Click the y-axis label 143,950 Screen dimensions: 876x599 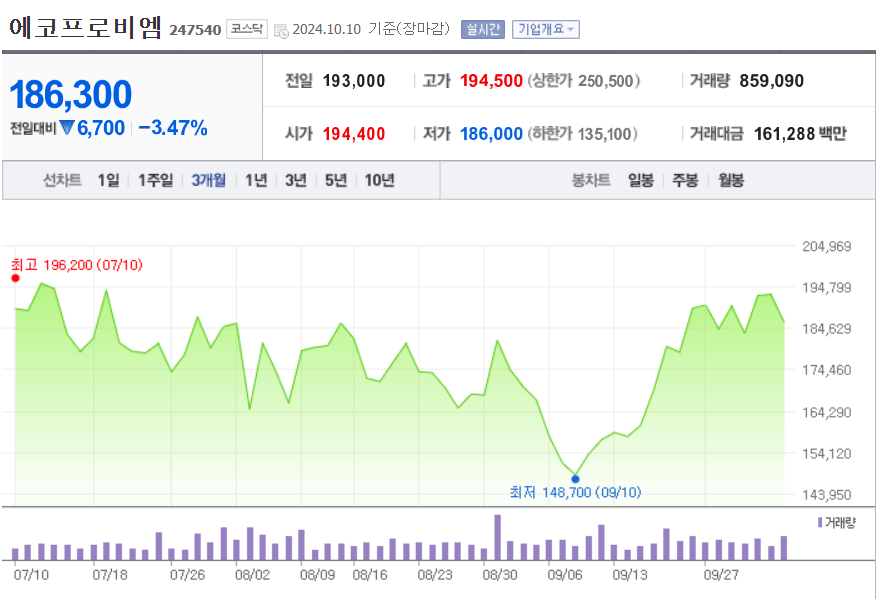[827, 495]
